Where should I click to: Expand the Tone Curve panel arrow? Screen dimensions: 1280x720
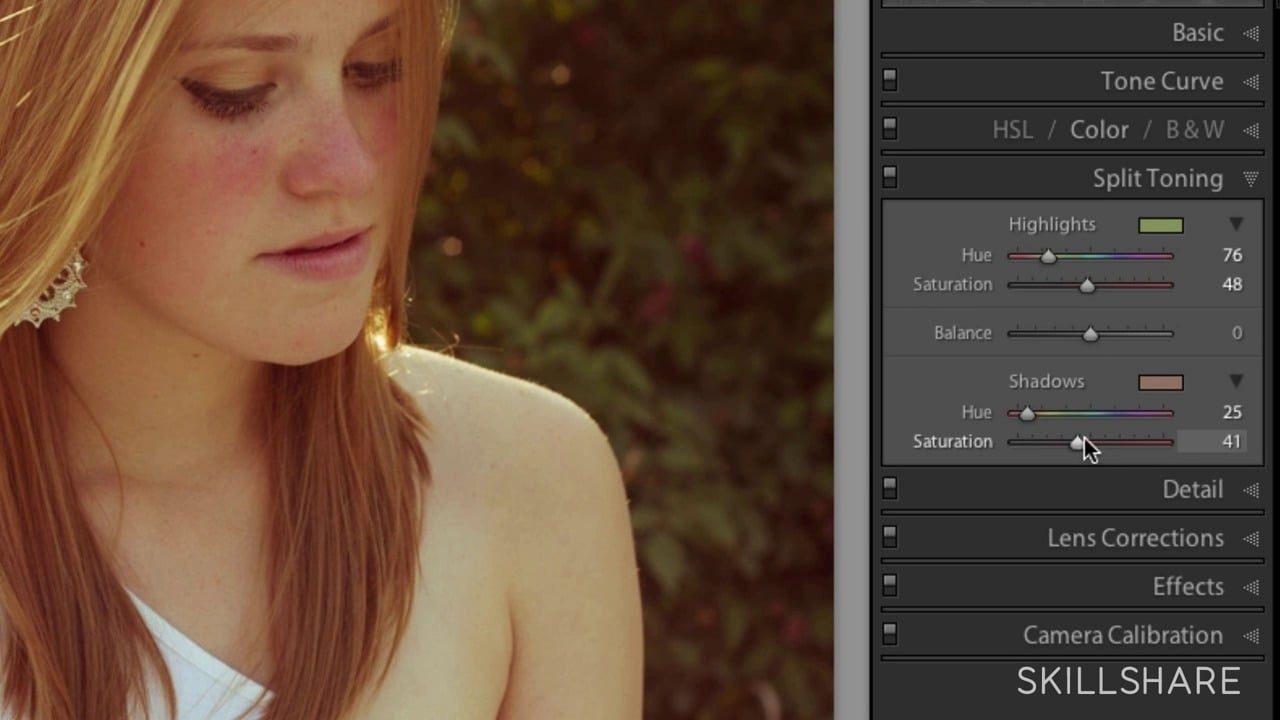click(x=1250, y=82)
